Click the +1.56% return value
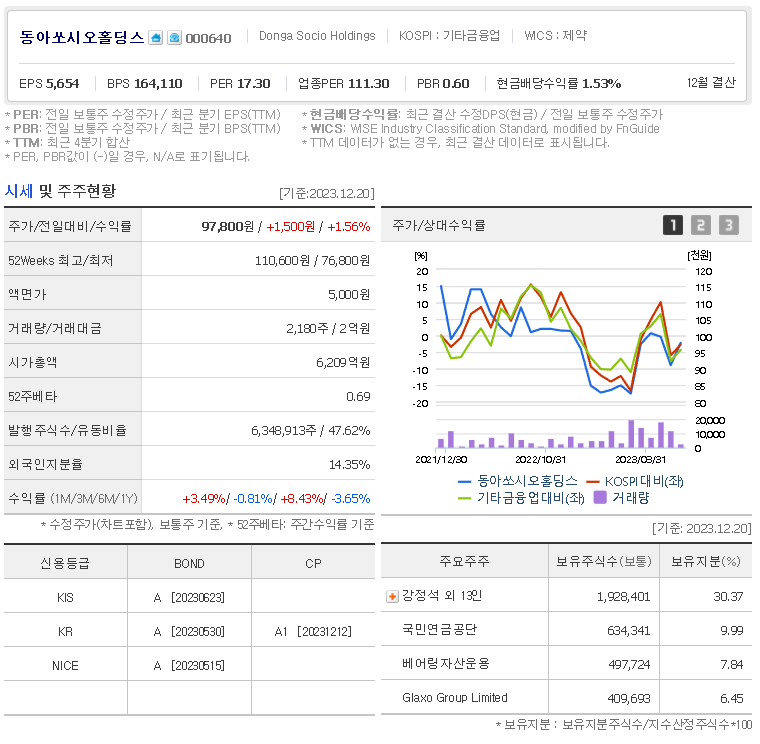The width and height of the screenshot is (760, 744). [348, 227]
